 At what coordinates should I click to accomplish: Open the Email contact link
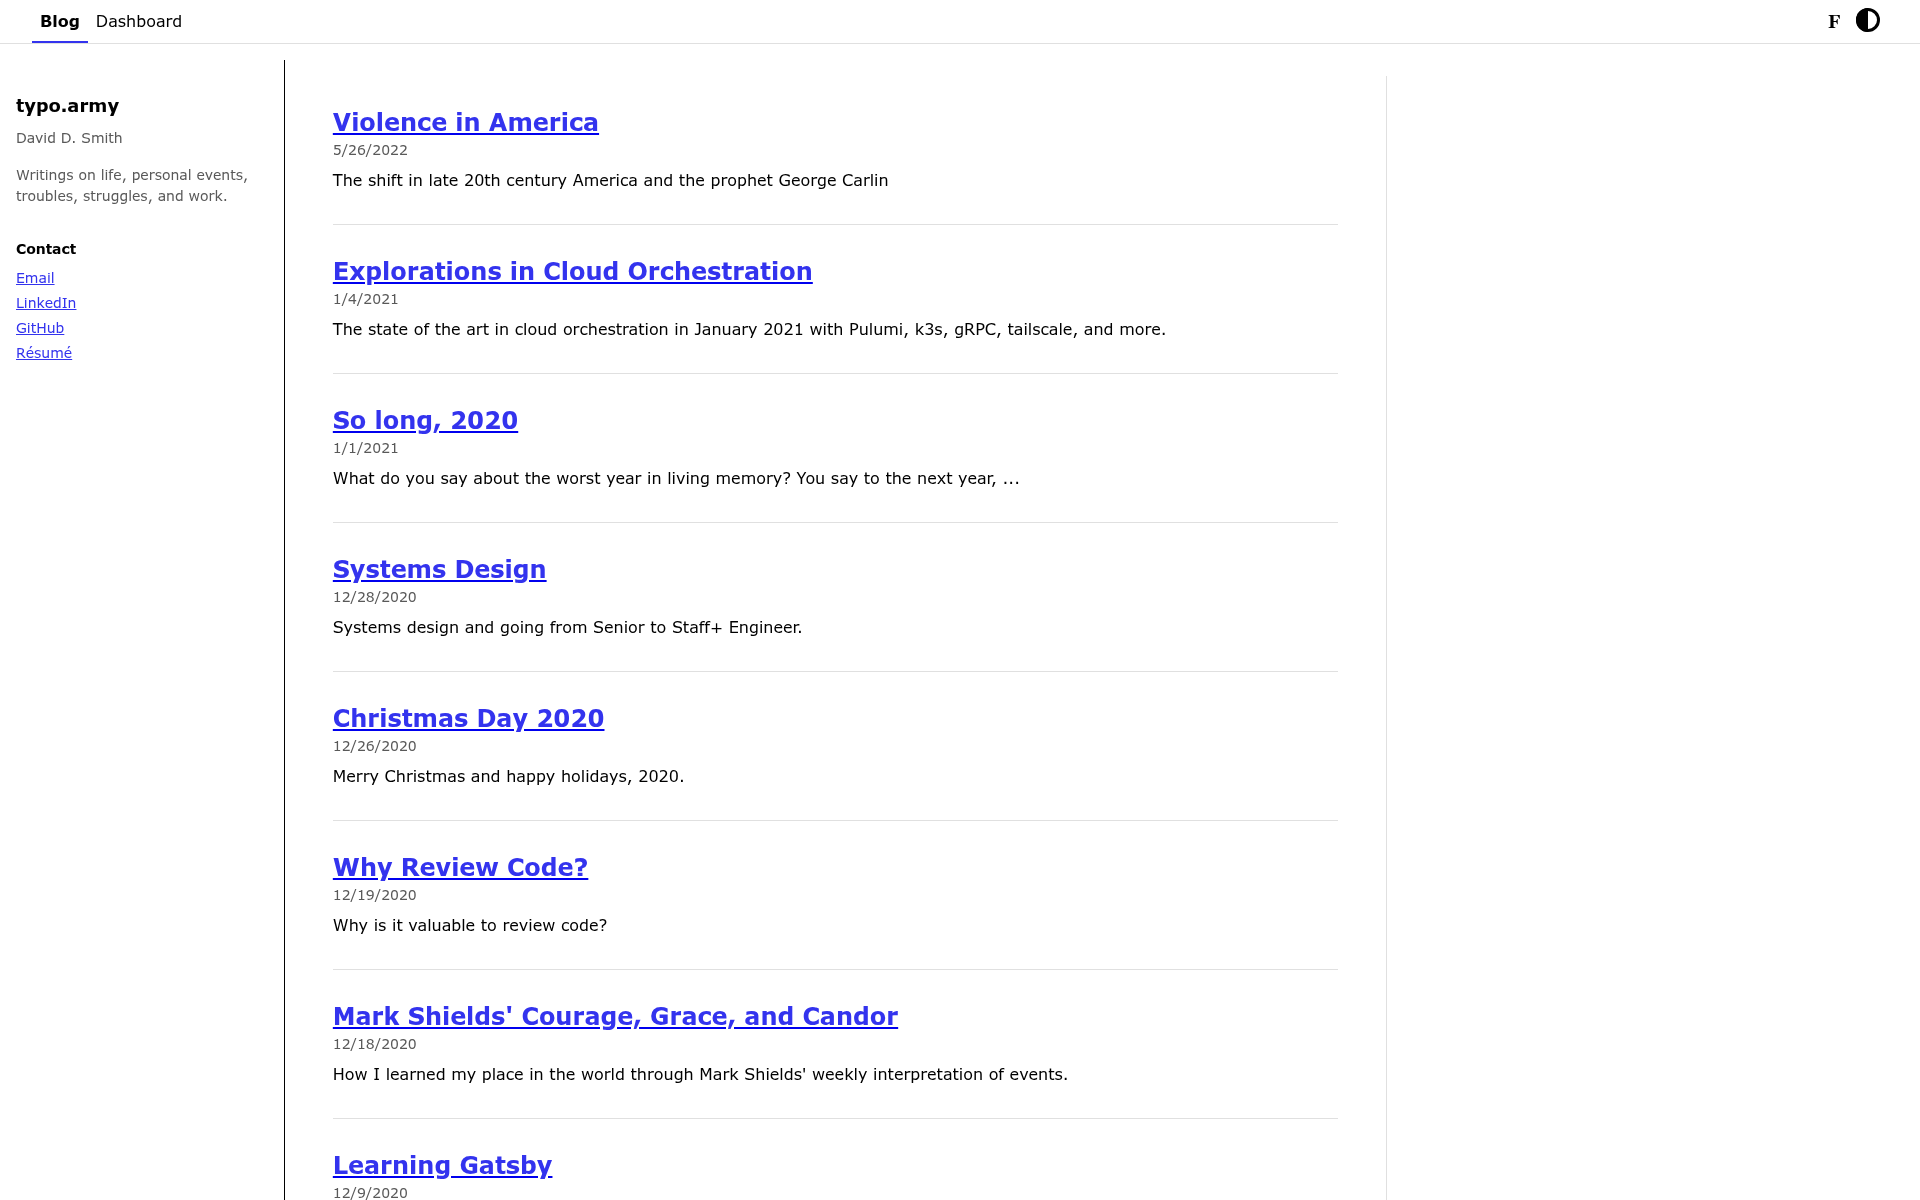click(35, 278)
